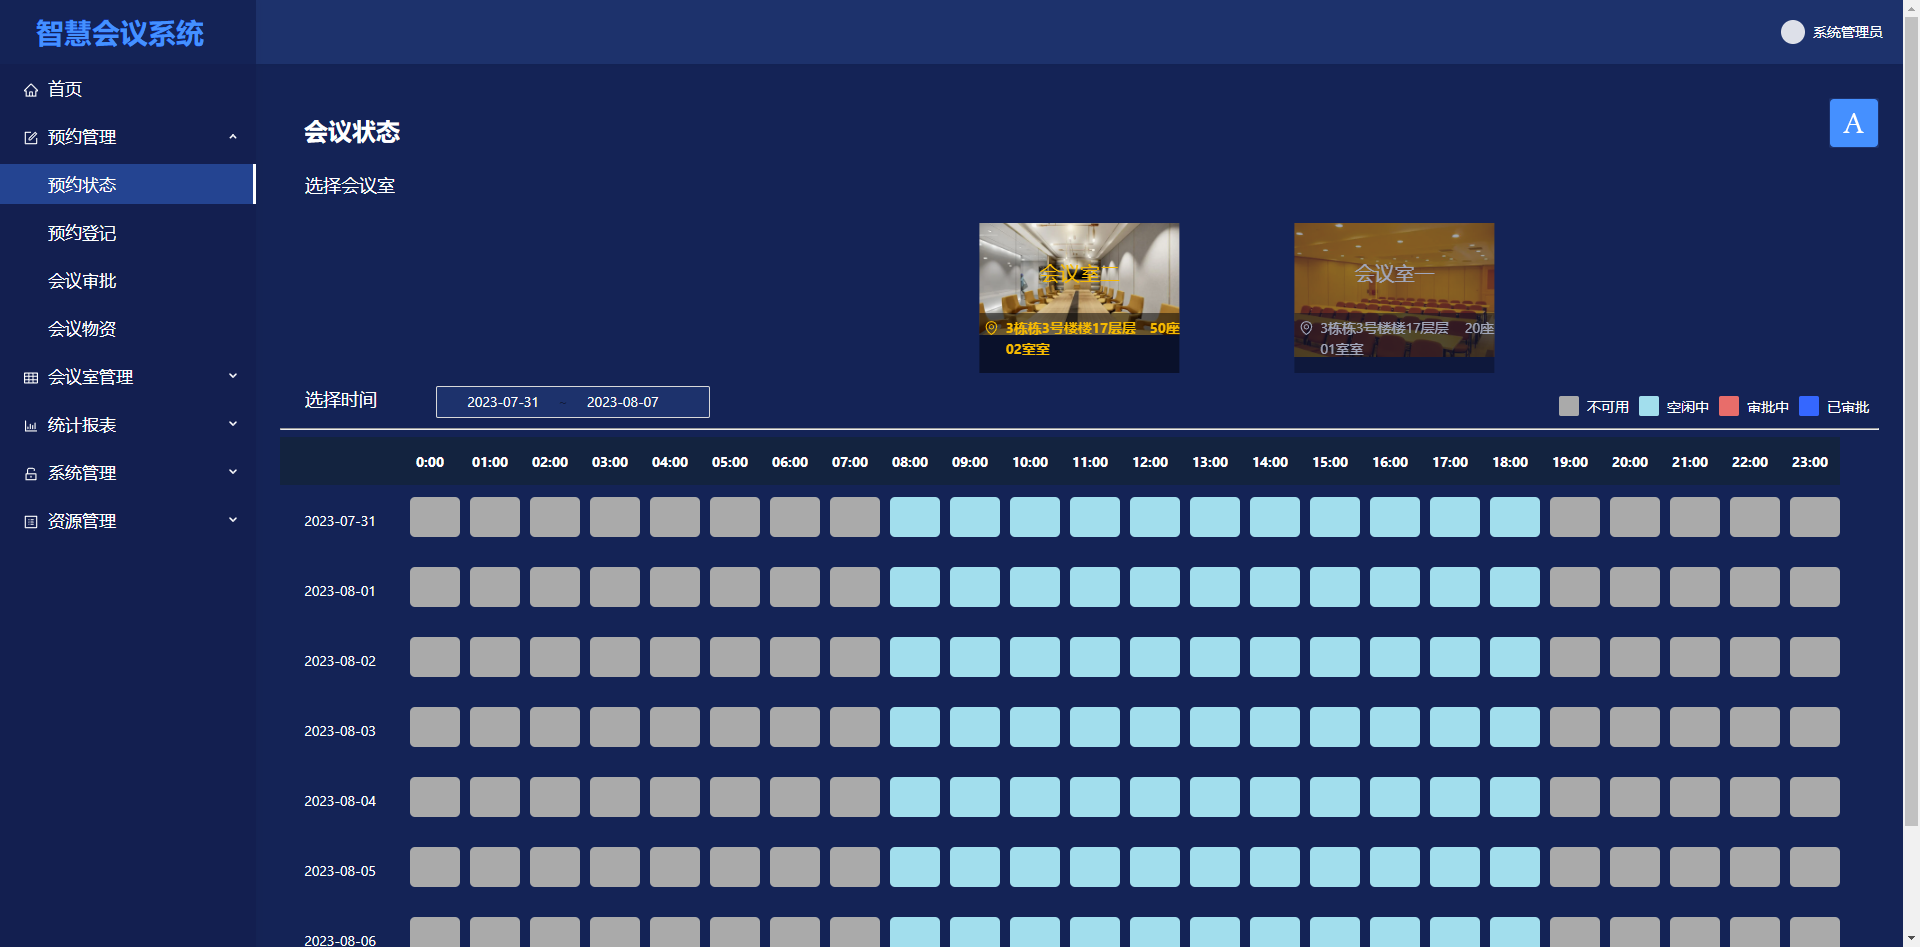Viewport: 1920px width, 947px height.
Task: Click the blue A language button
Action: coord(1854,123)
